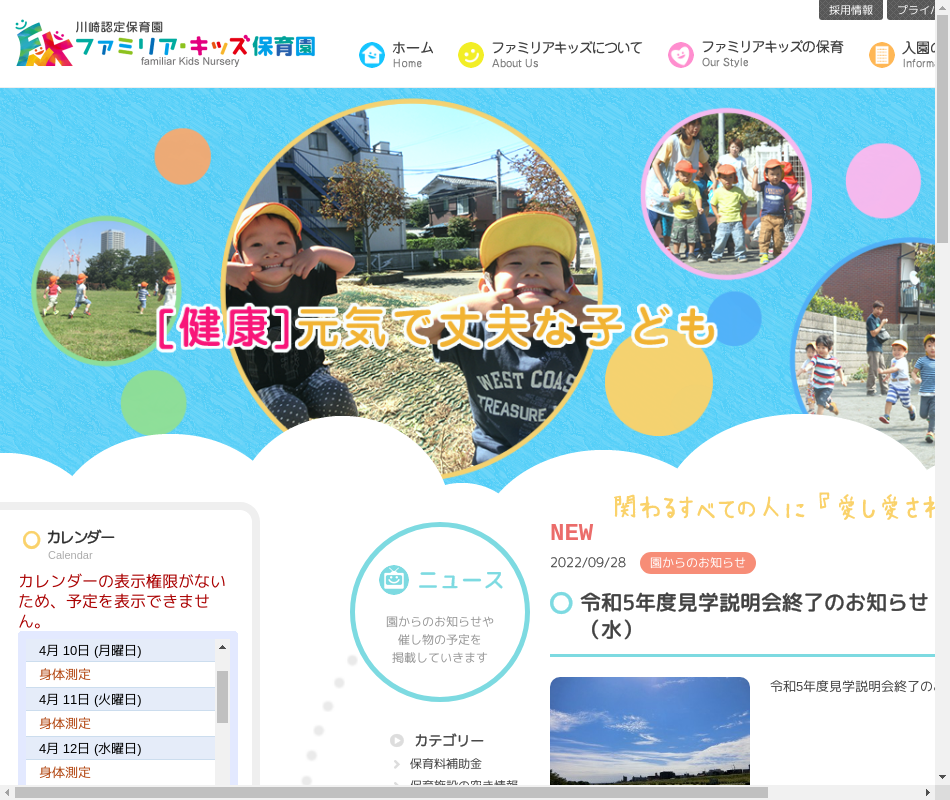Image resolution: width=950 pixels, height=800 pixels.
Task: Click the orange ring icon beside カレンダー
Action: click(x=32, y=539)
